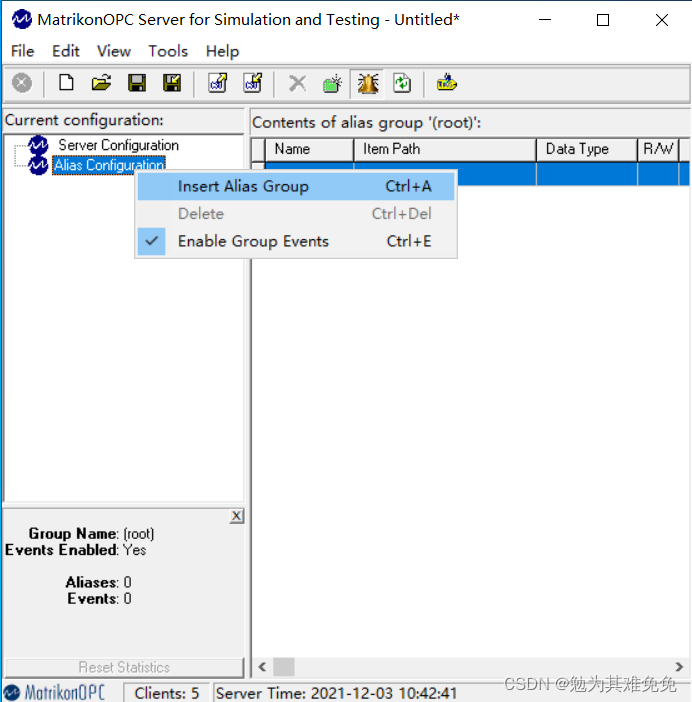Click the Reset Statistics button
Image resolution: width=692 pixels, height=702 pixels.
(124, 667)
